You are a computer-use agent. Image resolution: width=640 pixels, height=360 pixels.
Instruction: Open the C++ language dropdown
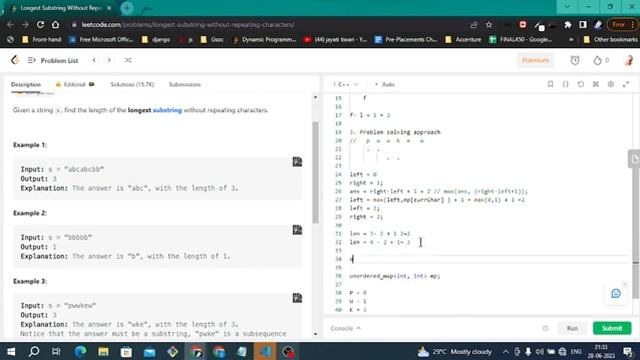[346, 84]
